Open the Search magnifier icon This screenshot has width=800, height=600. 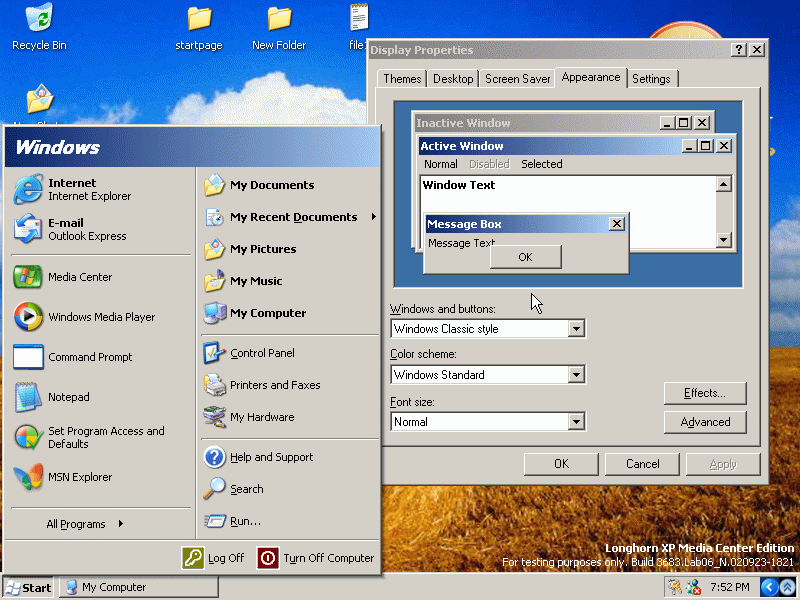[x=214, y=489]
